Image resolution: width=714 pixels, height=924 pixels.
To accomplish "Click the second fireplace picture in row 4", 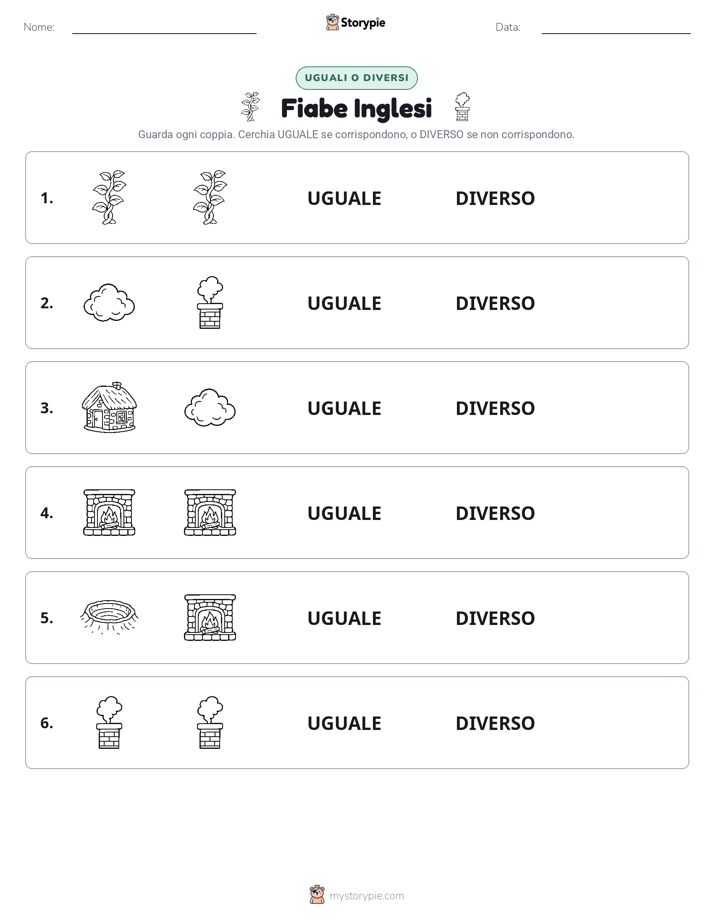I will point(210,513).
